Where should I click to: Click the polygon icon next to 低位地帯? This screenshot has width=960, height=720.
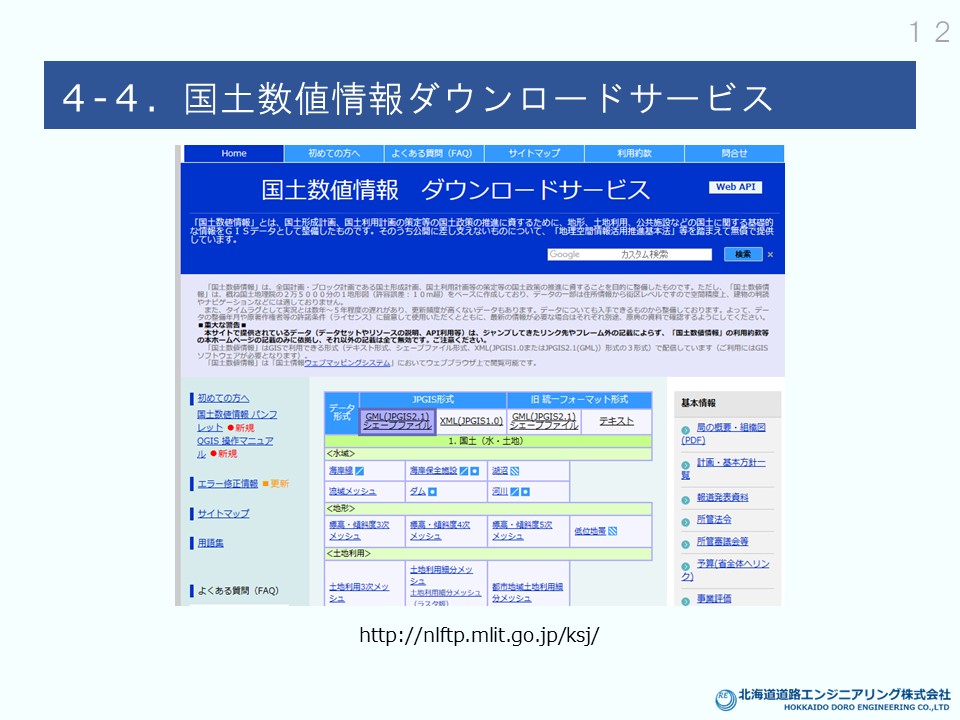click(613, 531)
